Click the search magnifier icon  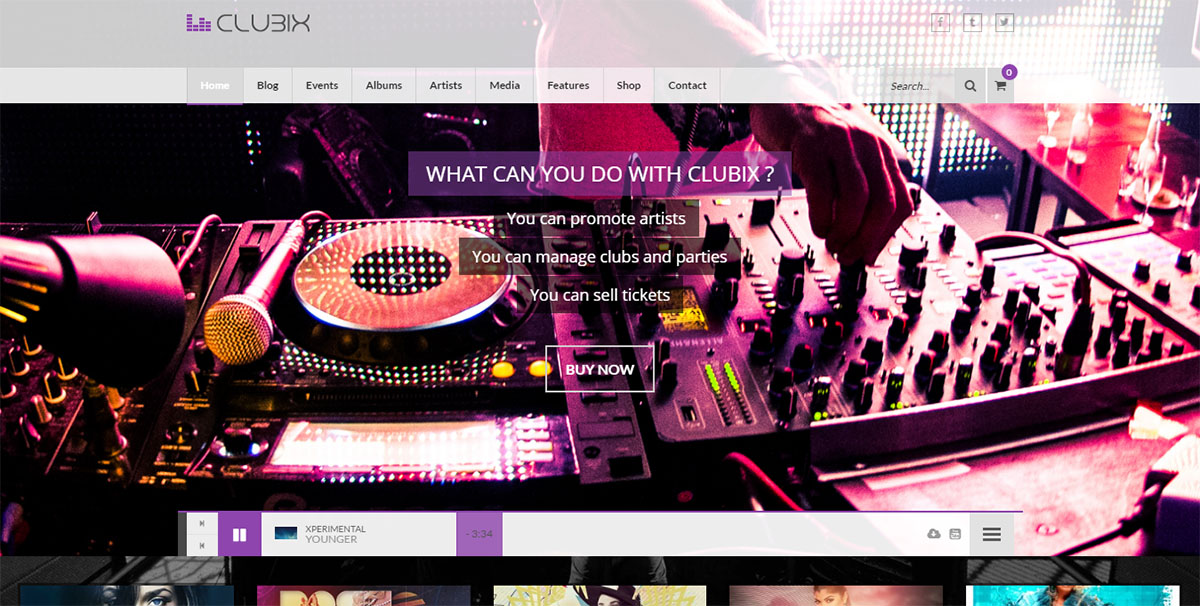970,86
